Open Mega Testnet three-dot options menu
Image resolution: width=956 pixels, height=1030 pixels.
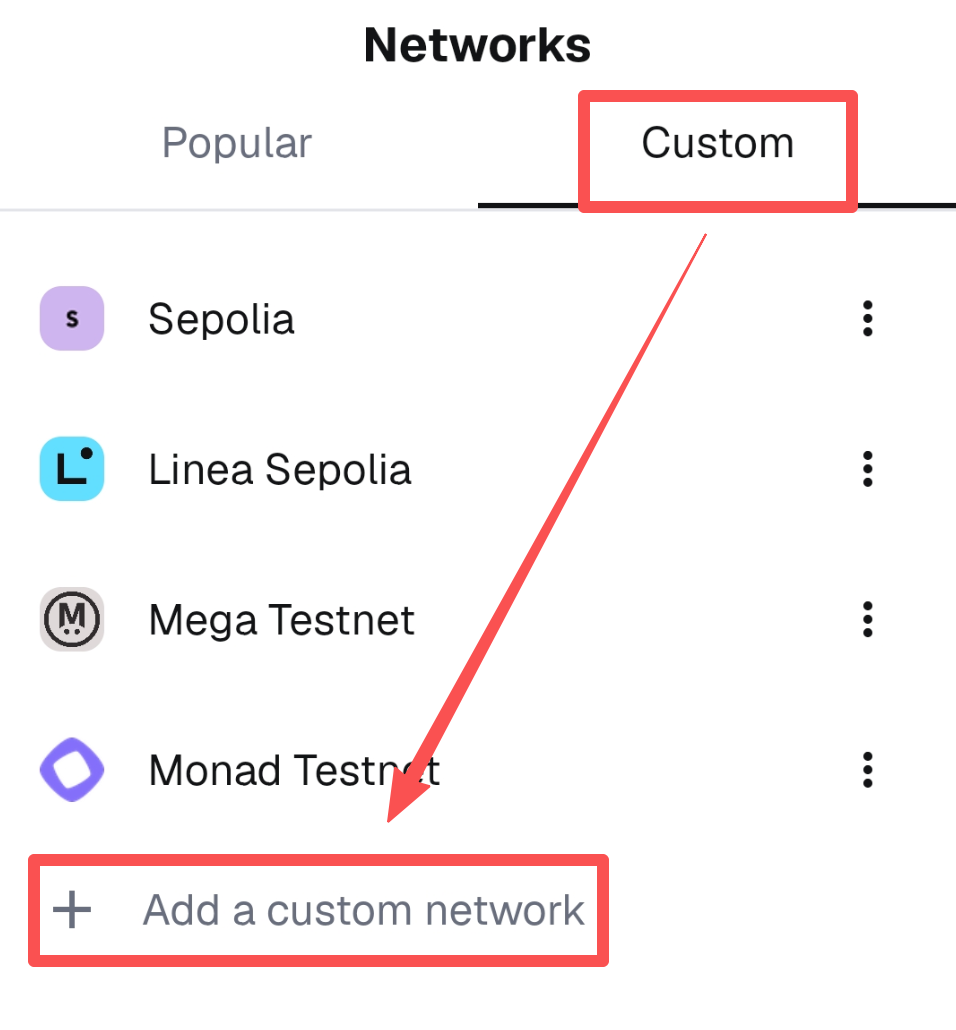click(867, 620)
